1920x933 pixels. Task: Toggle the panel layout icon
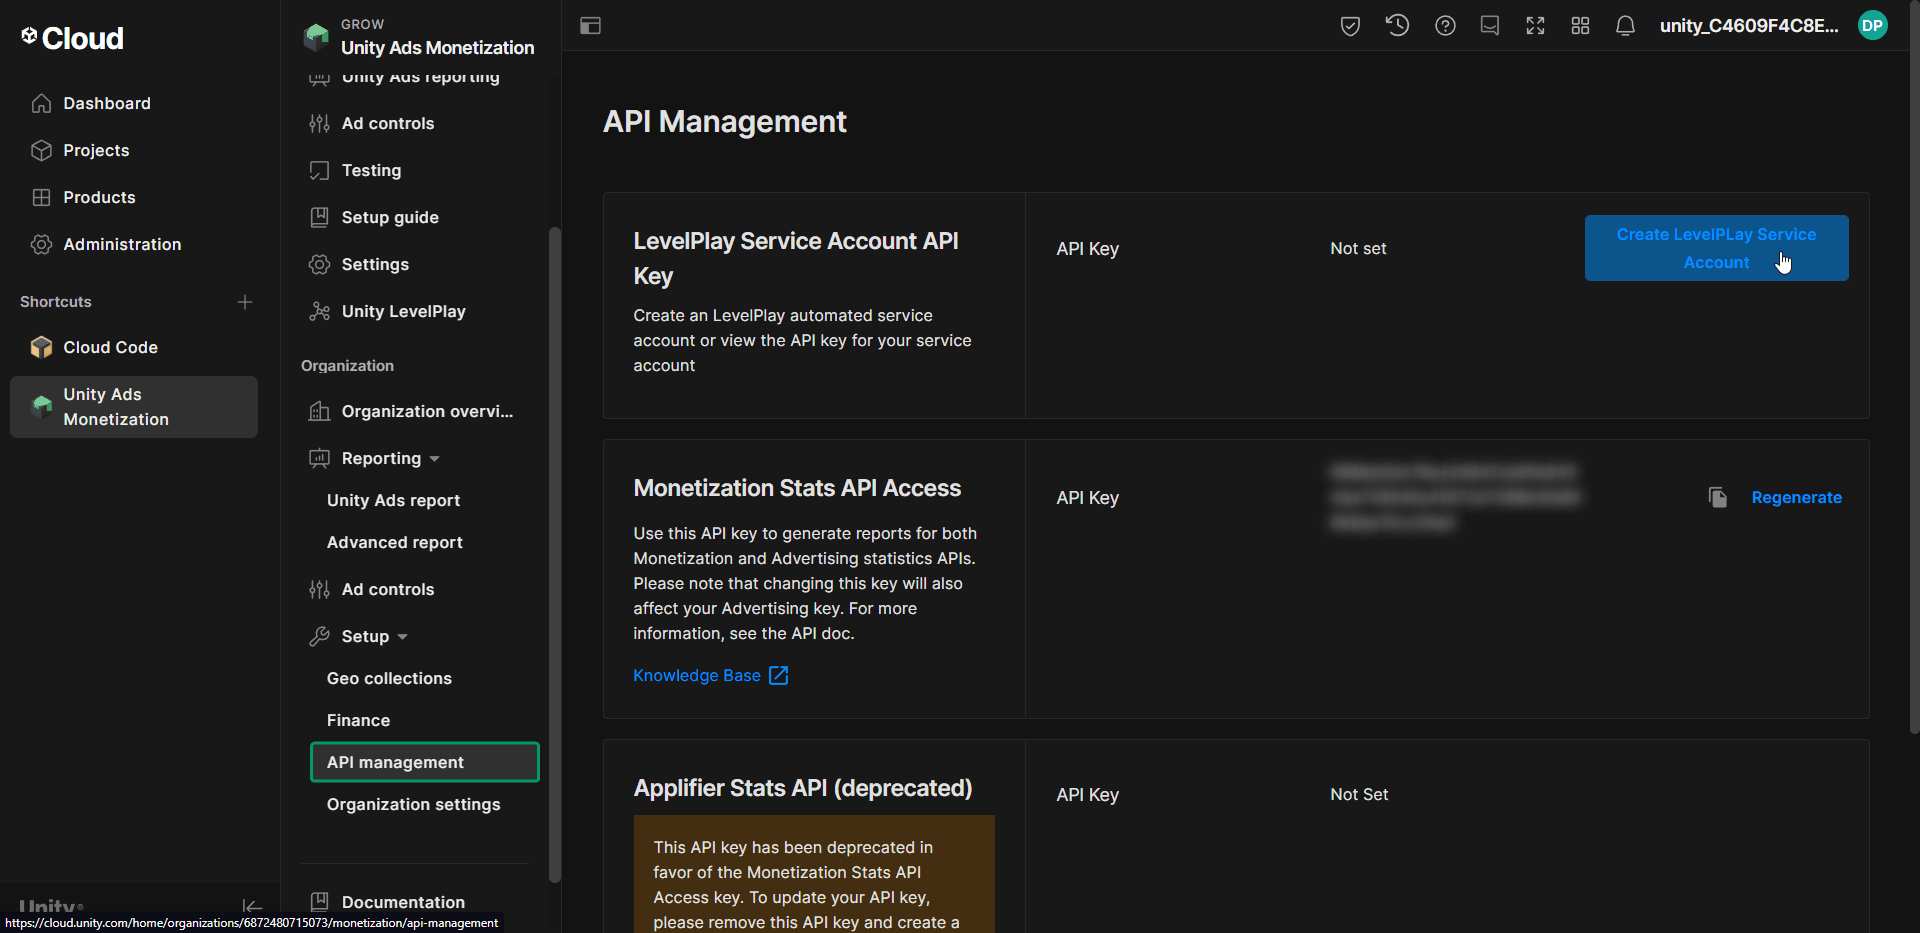[x=591, y=26]
